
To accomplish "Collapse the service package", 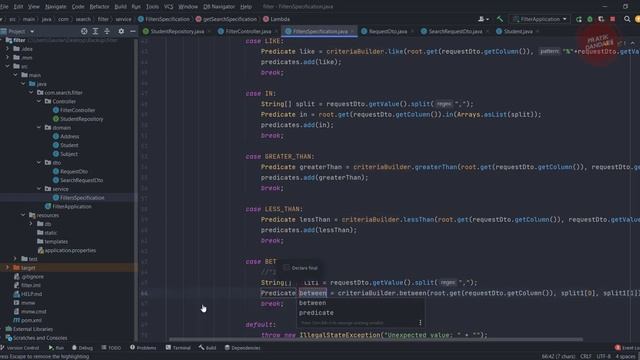I will click(39, 189).
